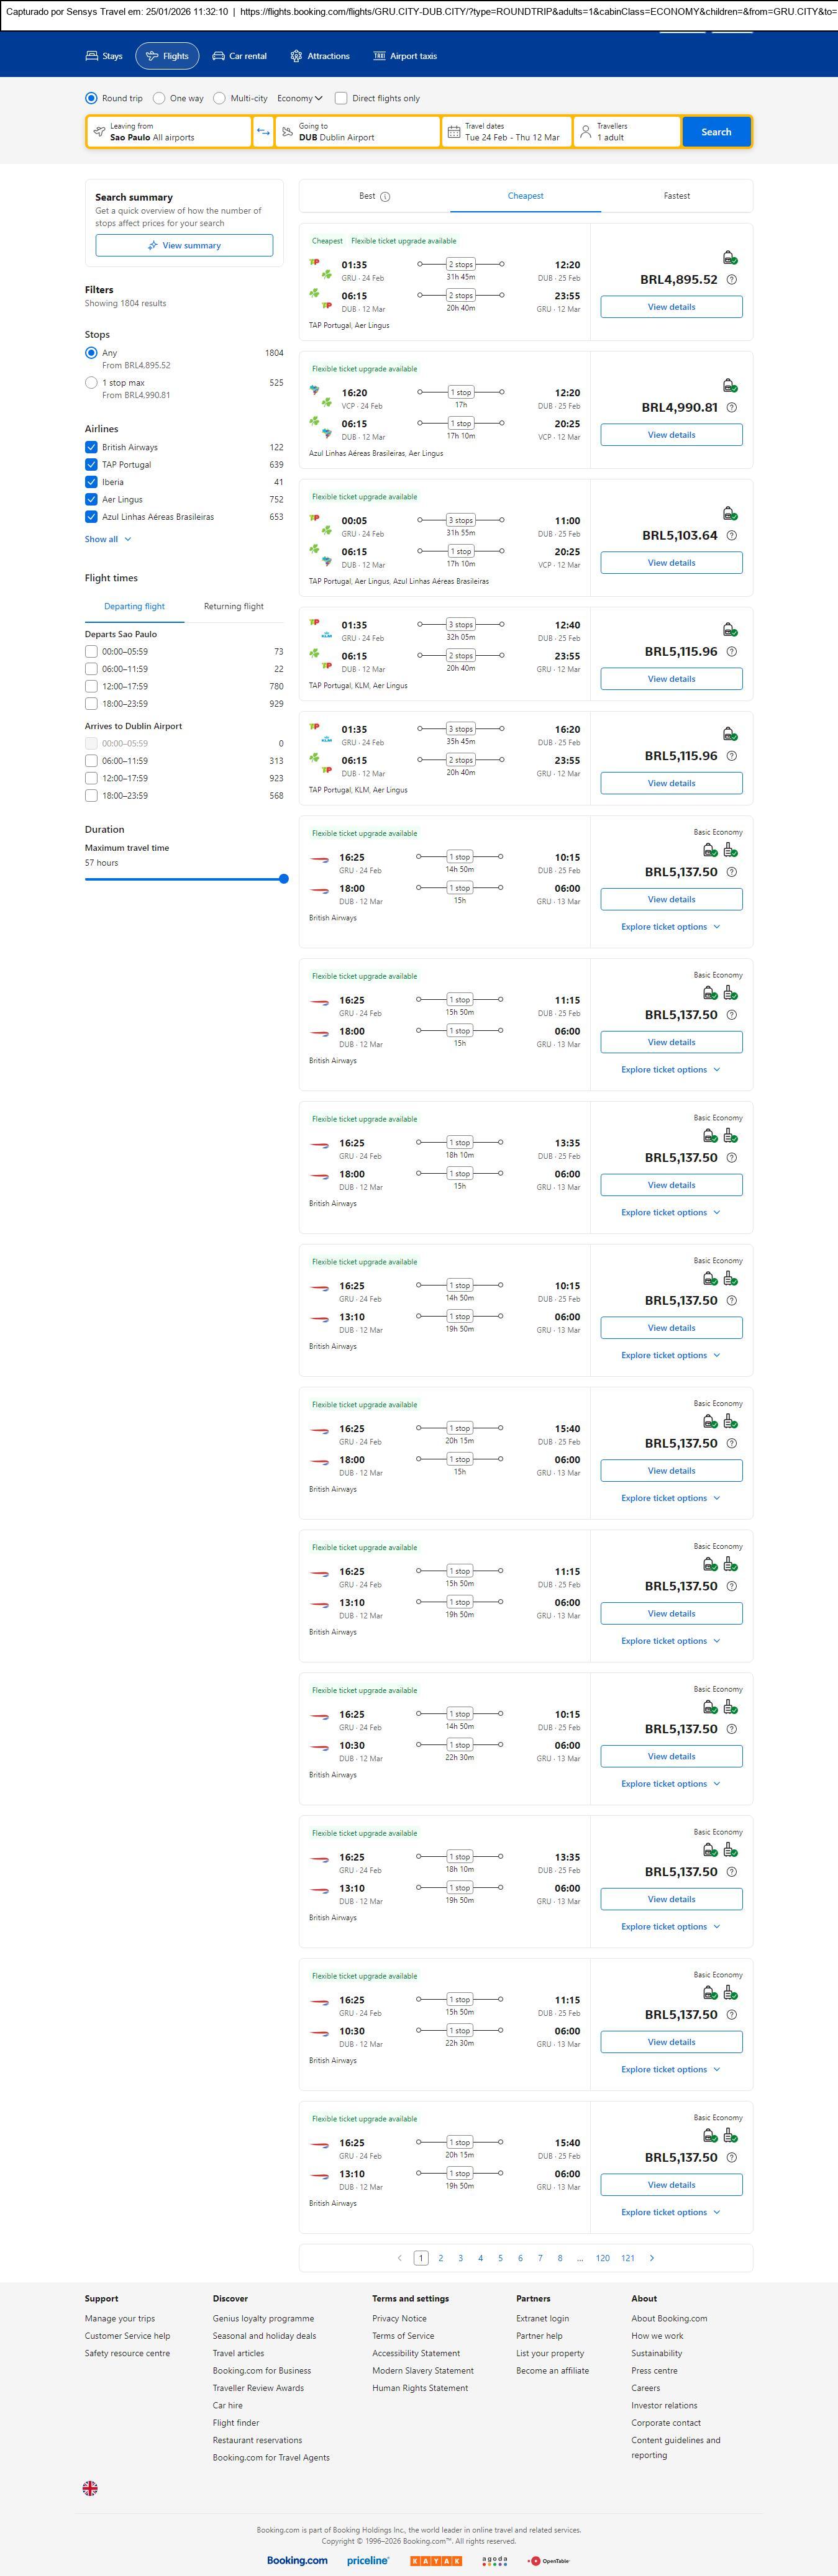Click the View summary button
Screen dimensions: 838x2576
(184, 246)
